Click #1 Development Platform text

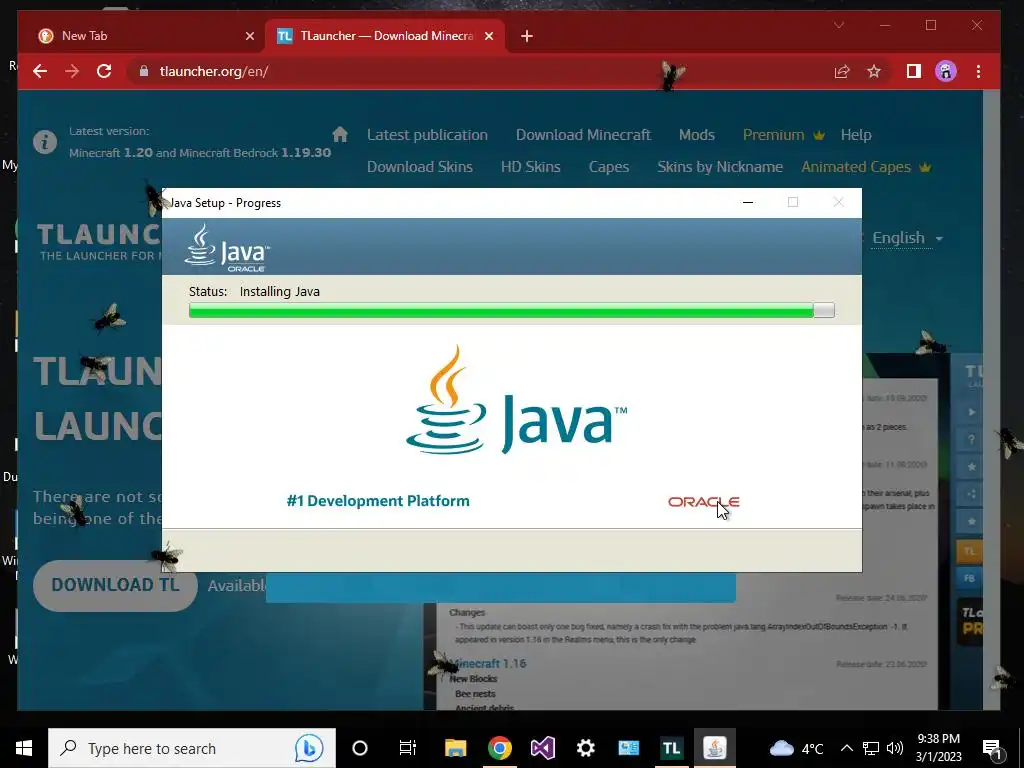378,501
